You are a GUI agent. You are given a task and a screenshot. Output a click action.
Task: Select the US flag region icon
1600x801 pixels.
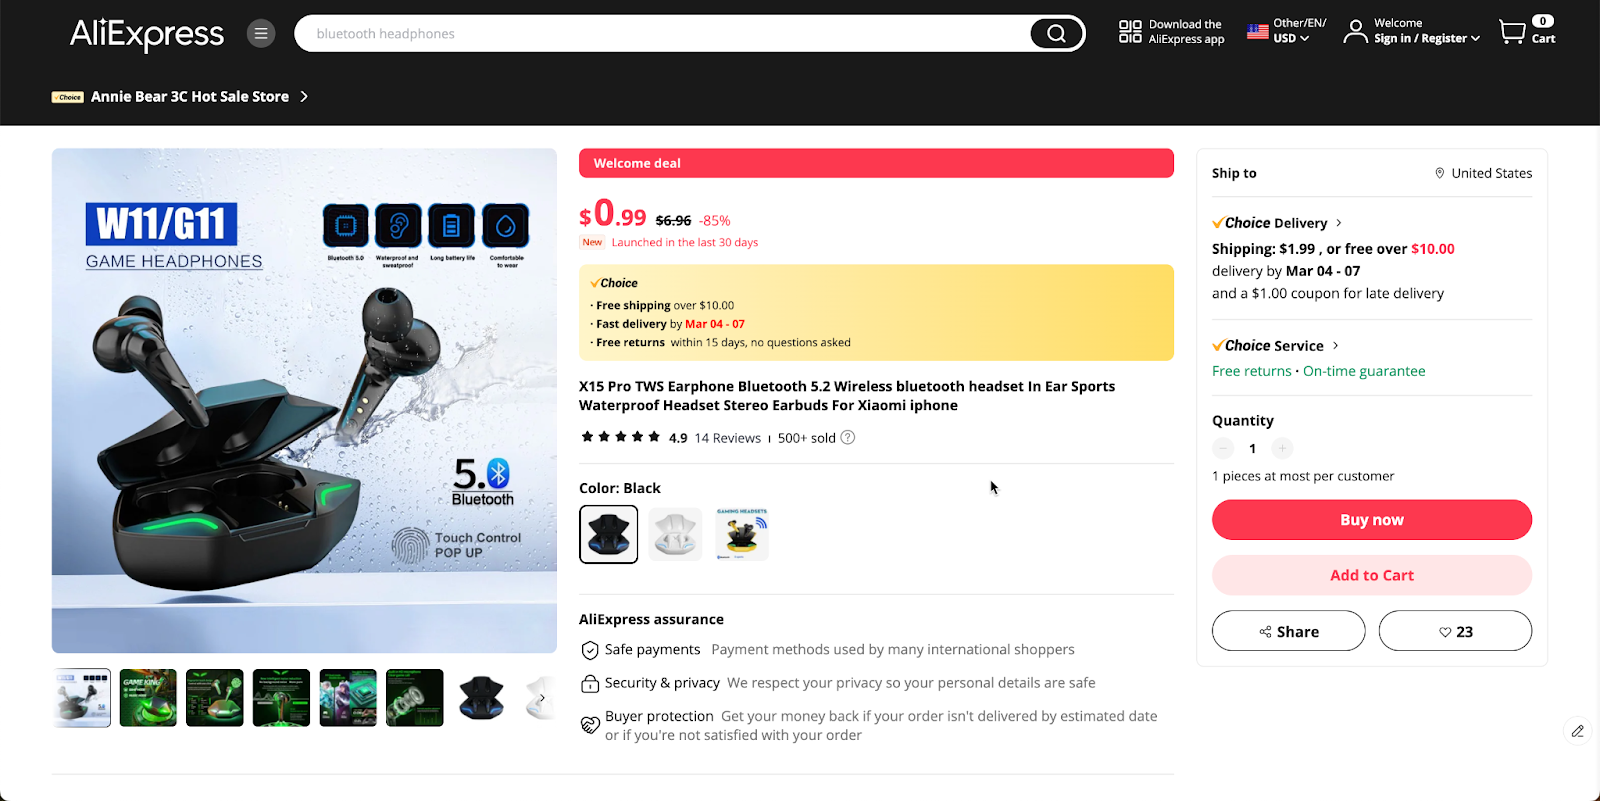[x=1258, y=32]
